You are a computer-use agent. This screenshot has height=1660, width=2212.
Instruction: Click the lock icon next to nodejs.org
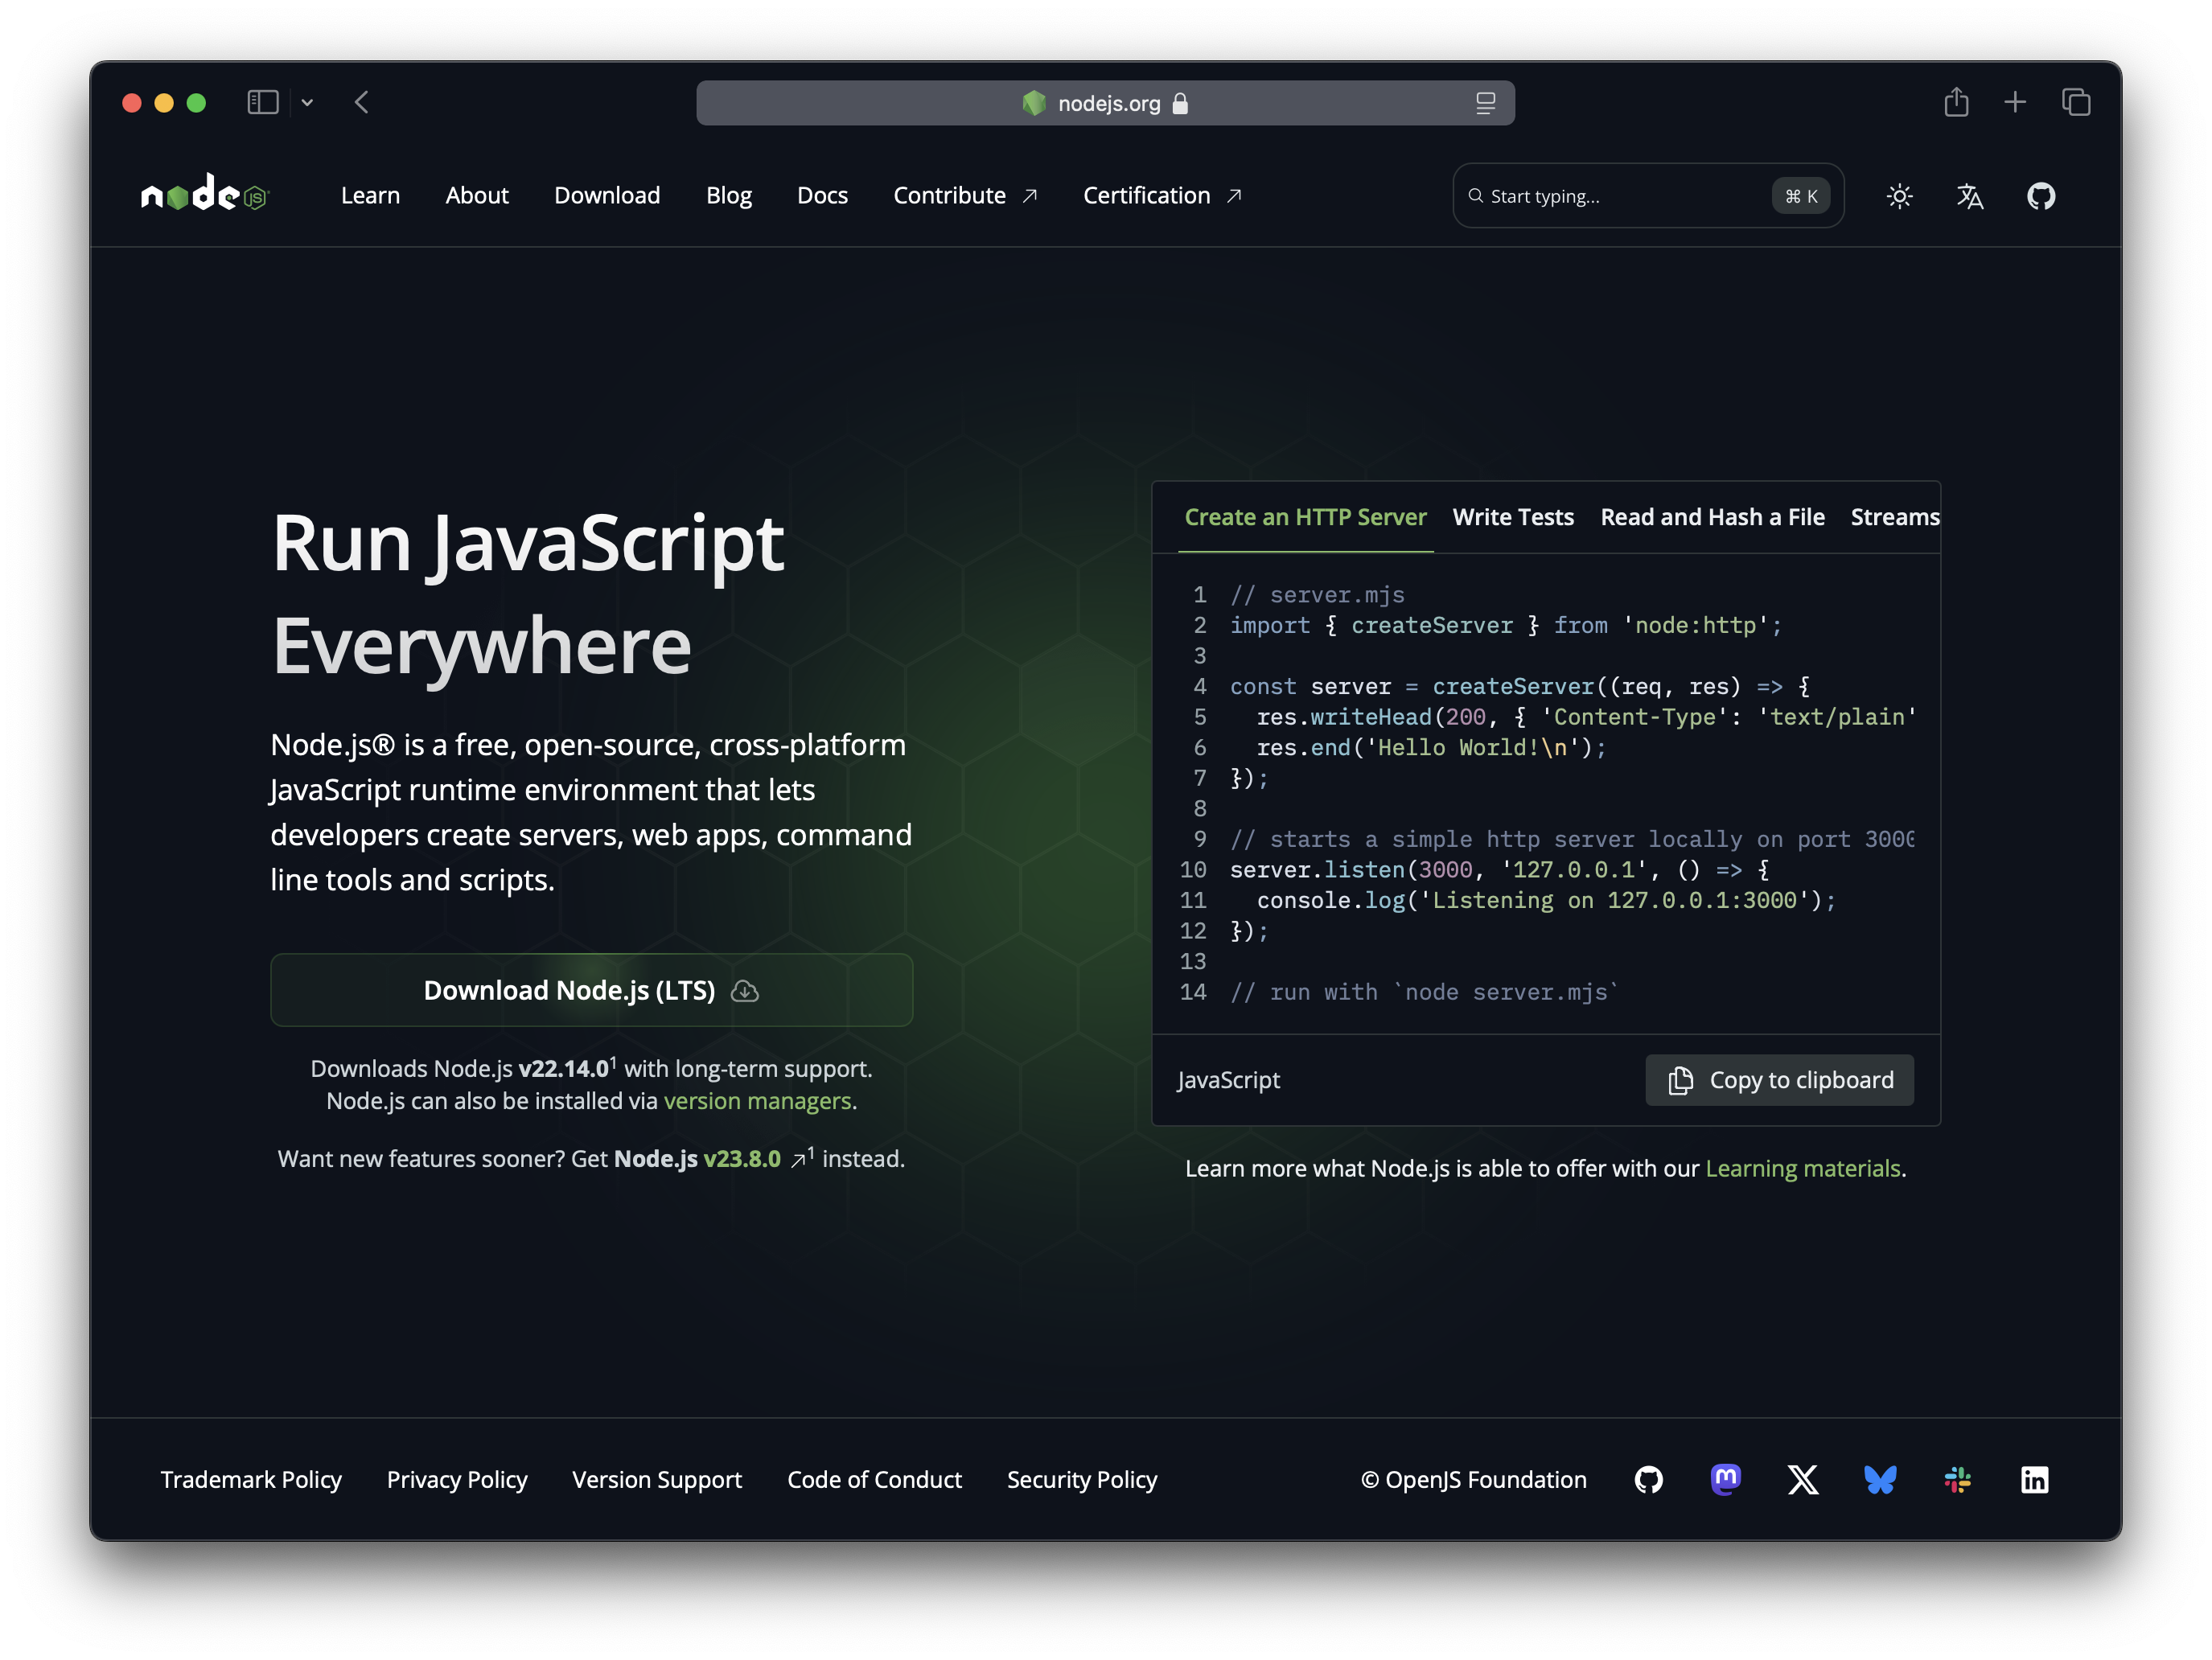coord(1180,103)
